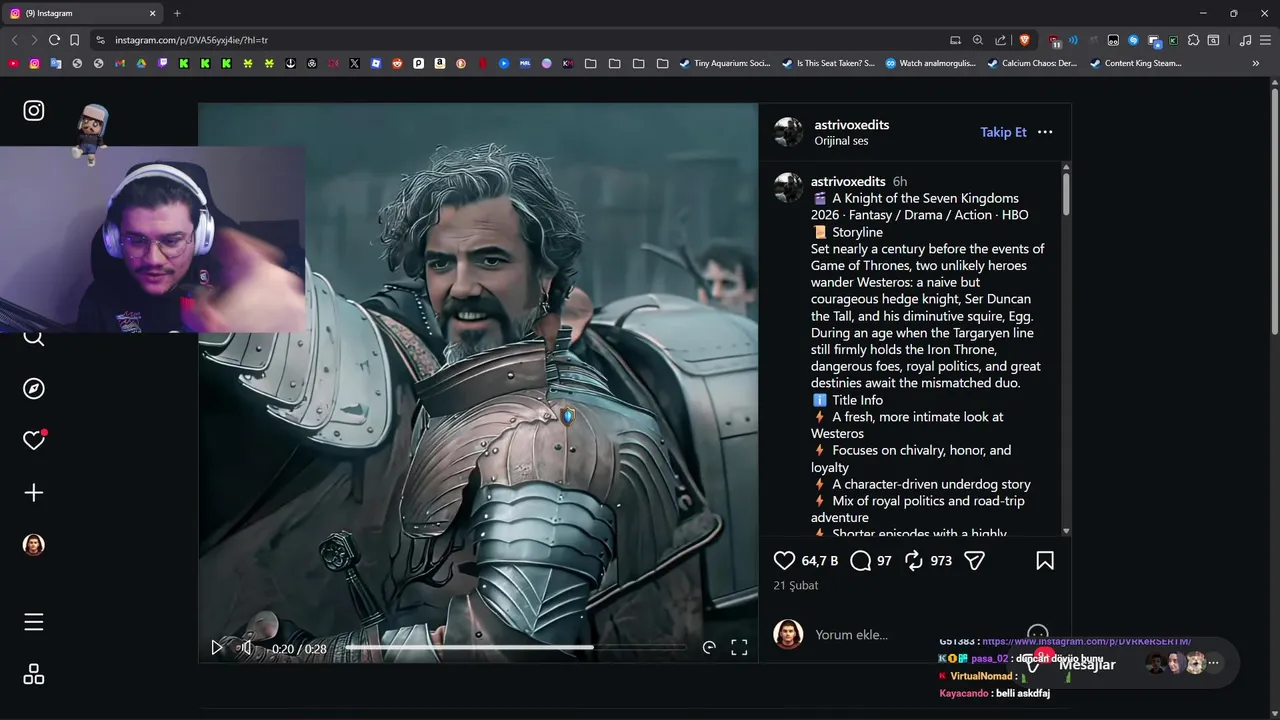This screenshot has width=1280, height=720.
Task: Open Amazon bookmark in bookmarks bar
Action: [439, 63]
